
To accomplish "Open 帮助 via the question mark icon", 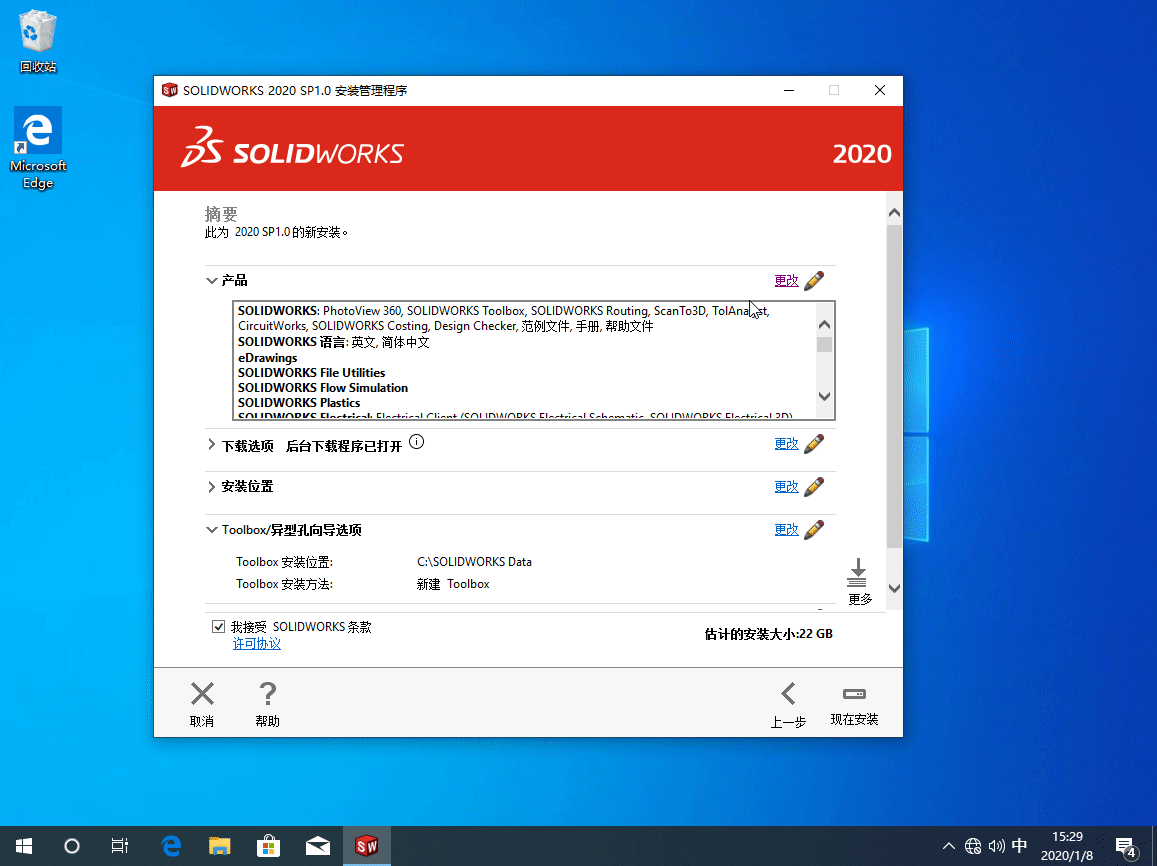I will coord(267,694).
